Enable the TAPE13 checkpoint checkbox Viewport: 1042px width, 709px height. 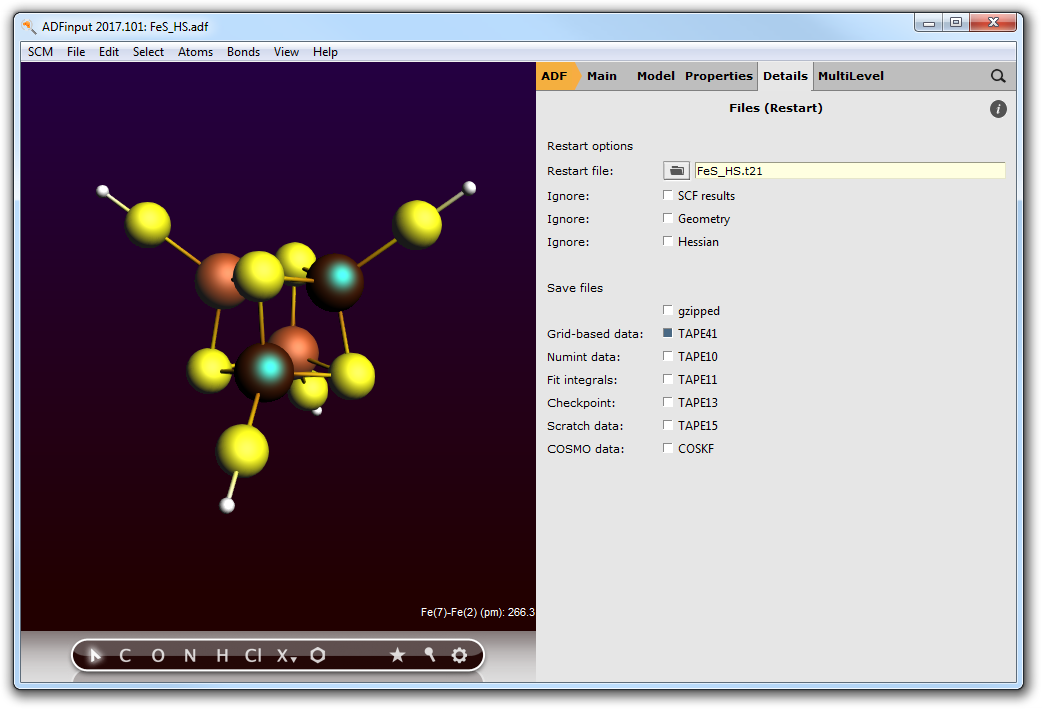coord(668,402)
